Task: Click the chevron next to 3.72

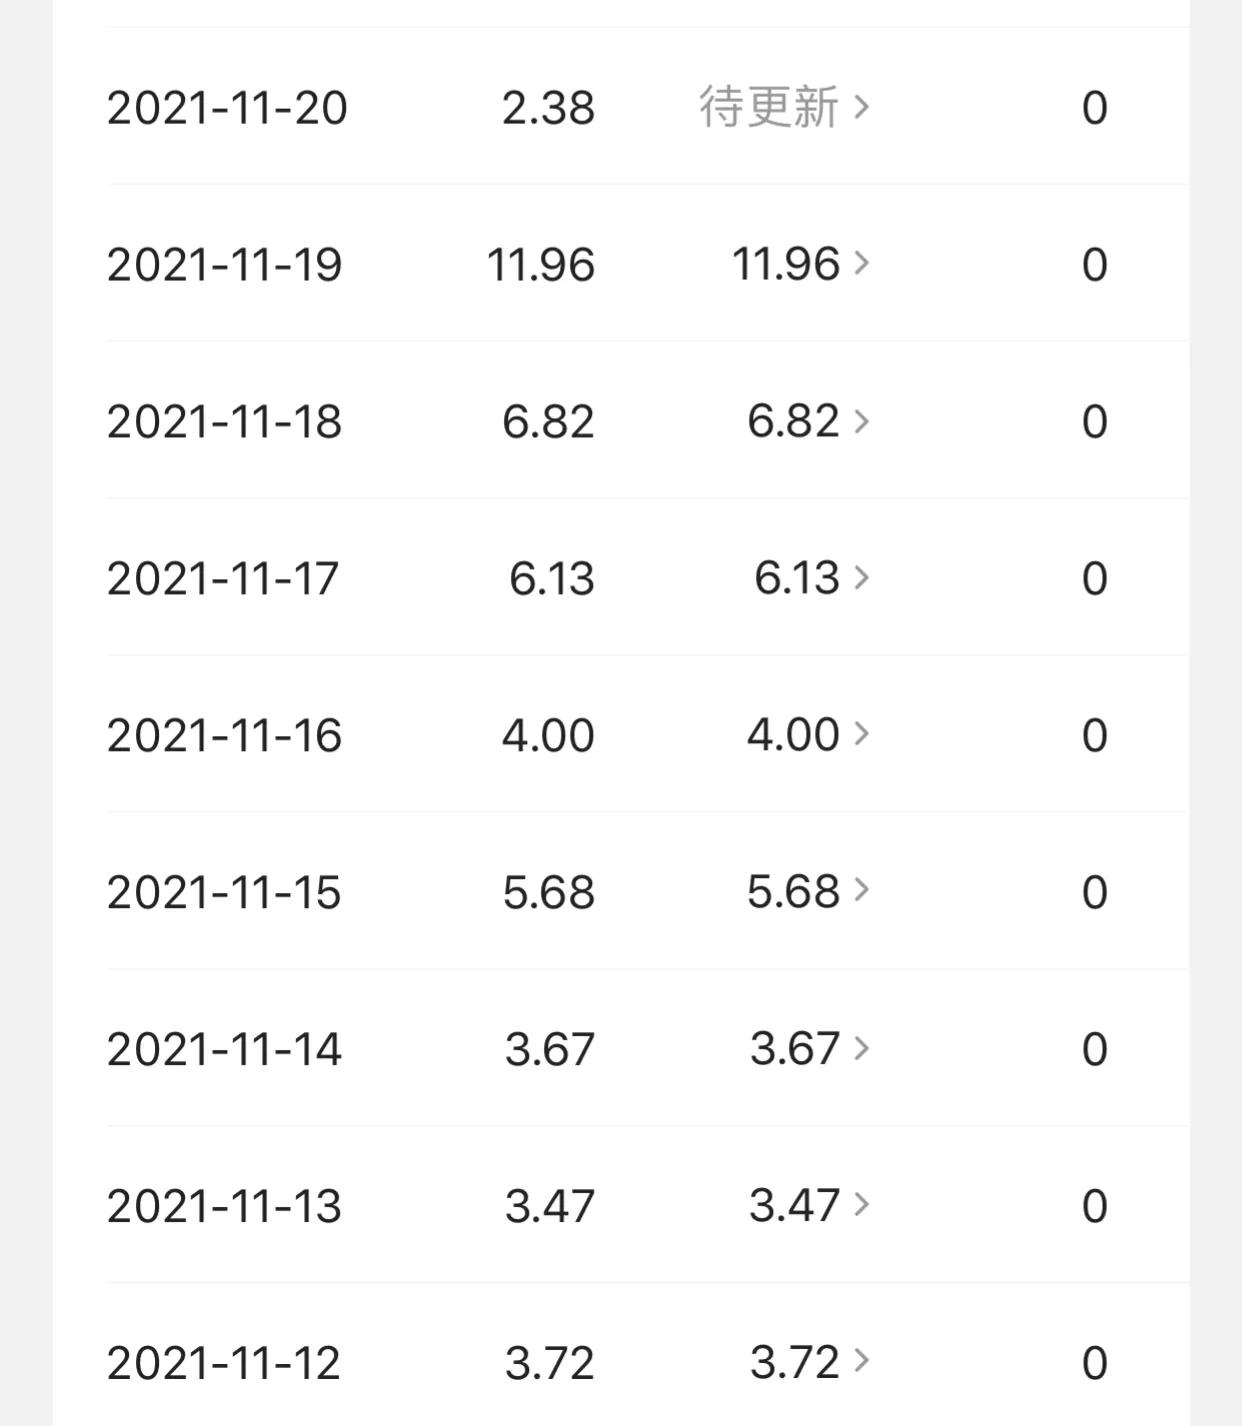Action: pos(861,1361)
